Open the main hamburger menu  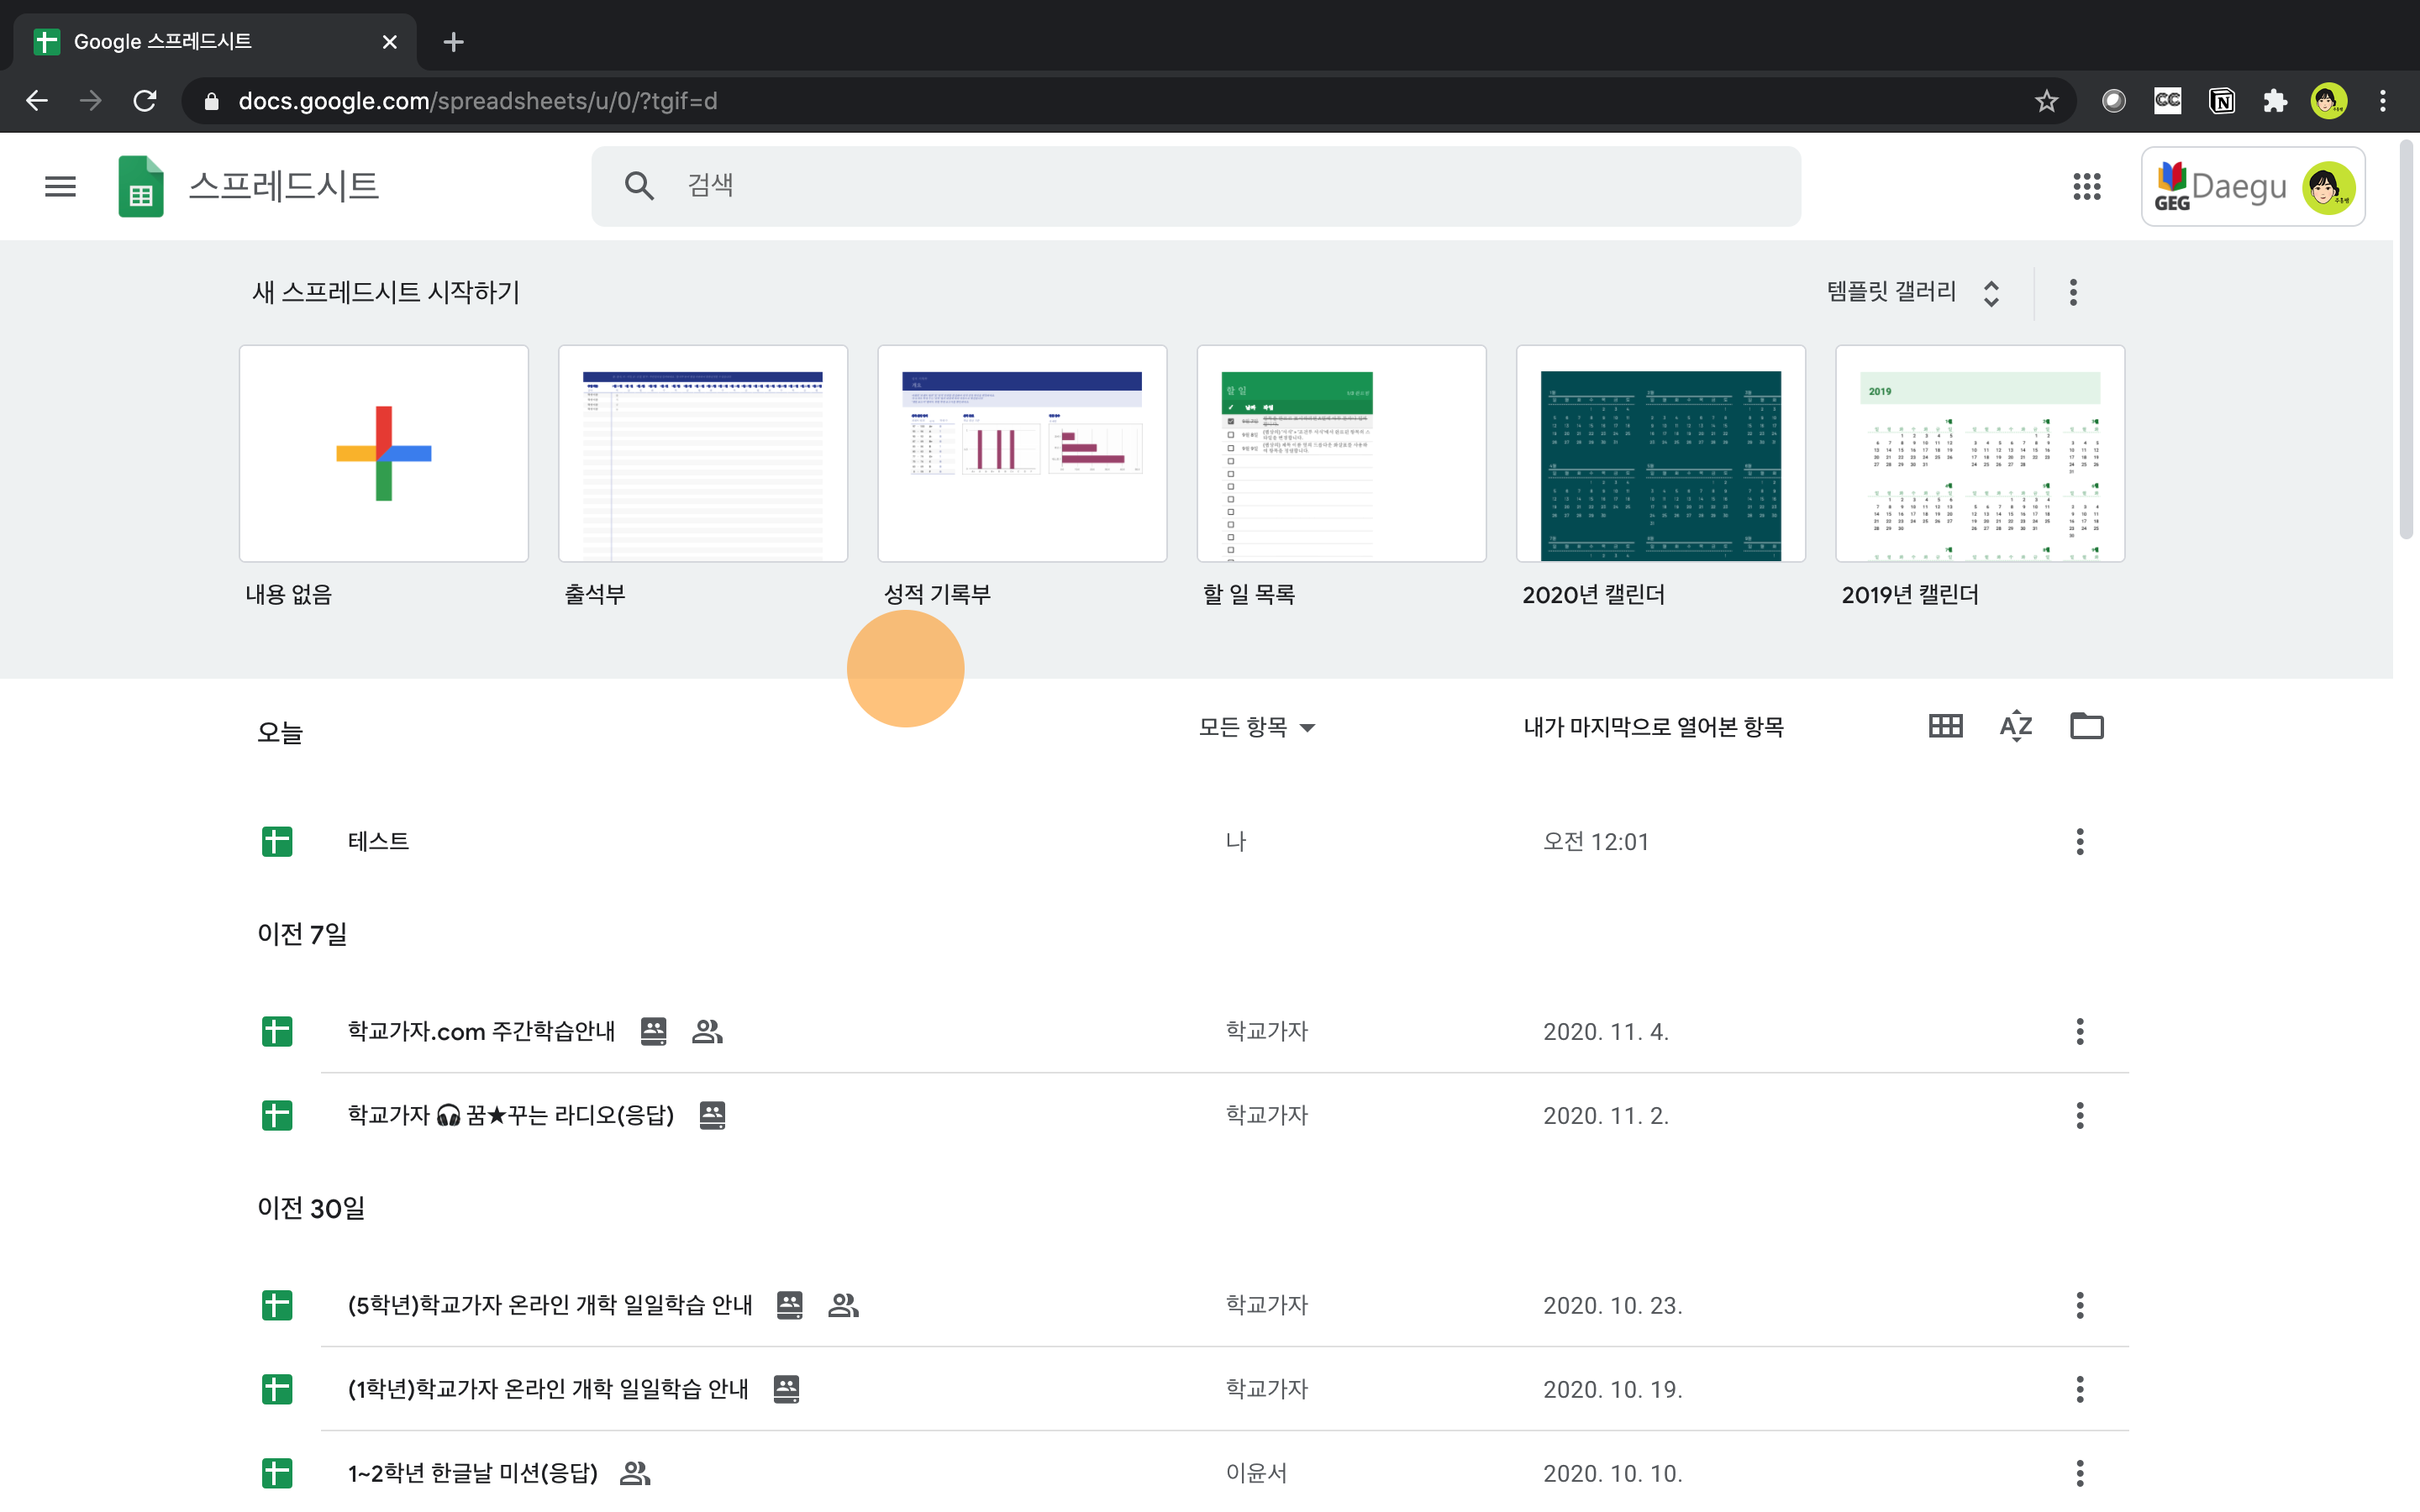click(60, 186)
